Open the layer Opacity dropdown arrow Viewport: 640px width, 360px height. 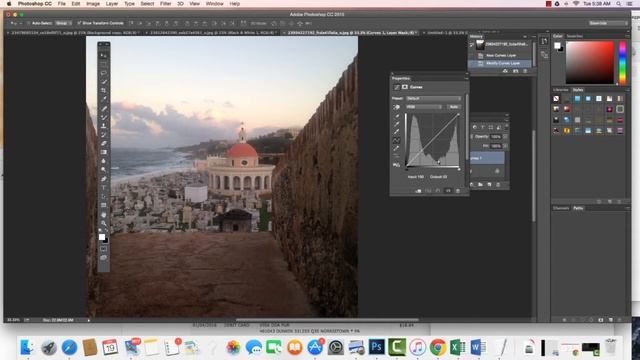coord(505,137)
